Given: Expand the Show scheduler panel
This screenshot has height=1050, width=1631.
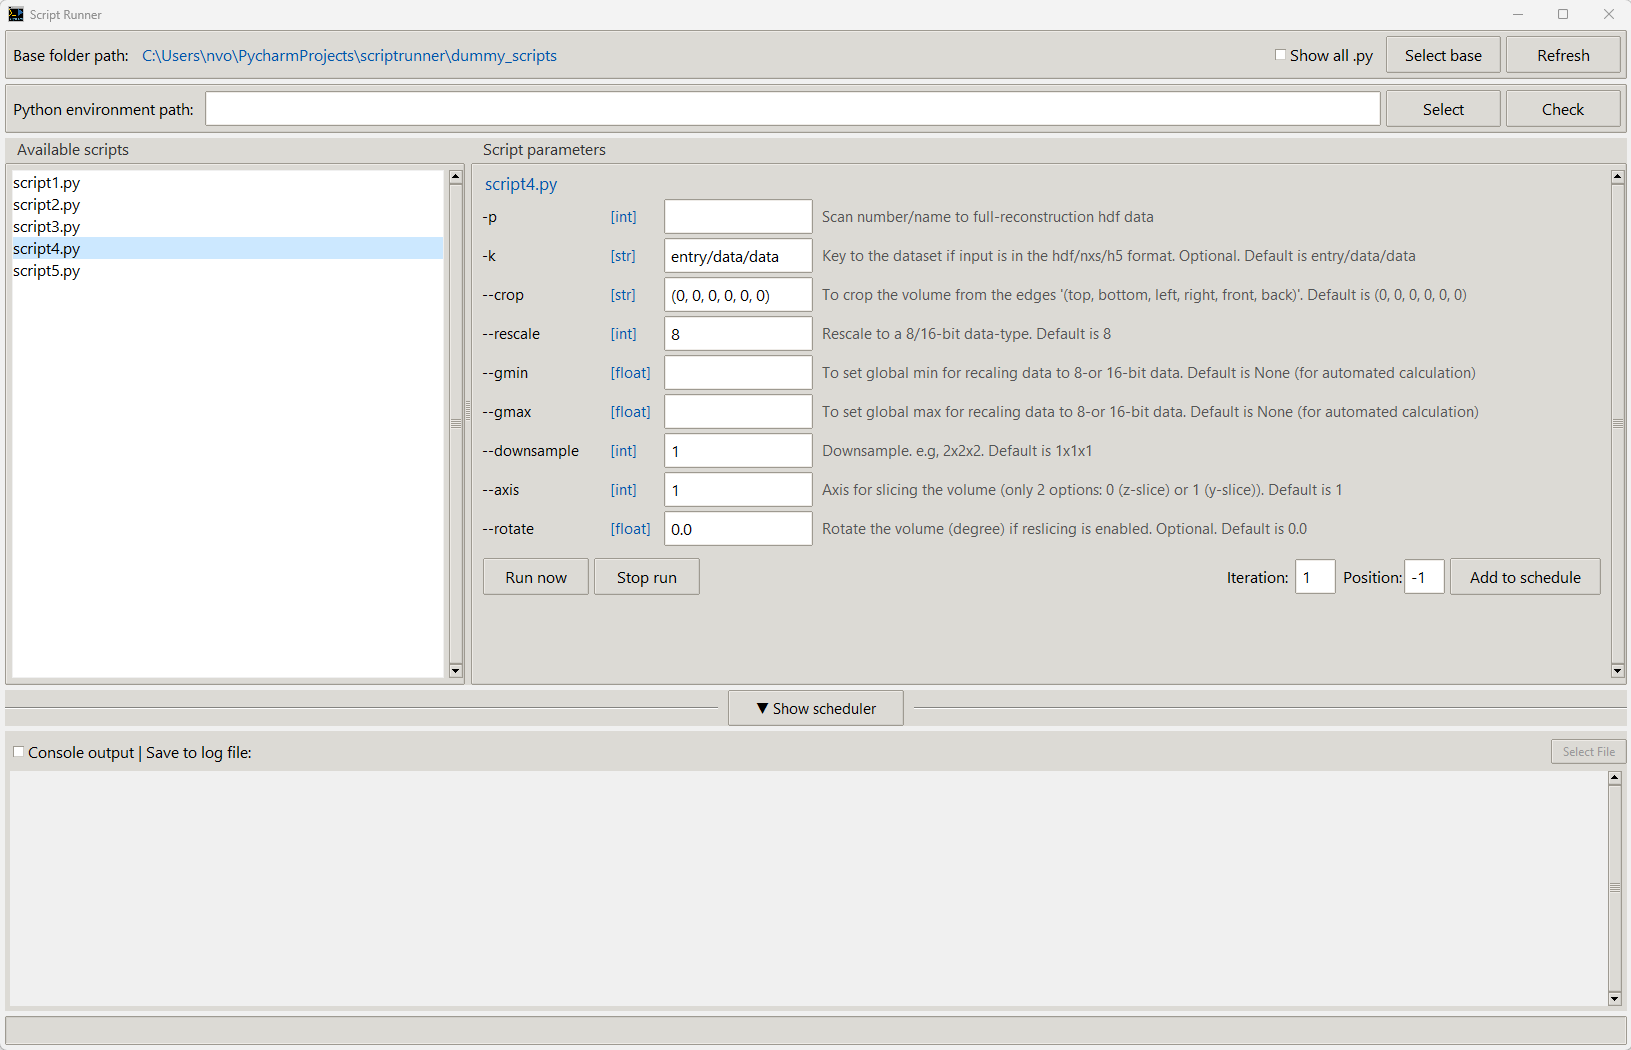Looking at the screenshot, I should point(816,708).
